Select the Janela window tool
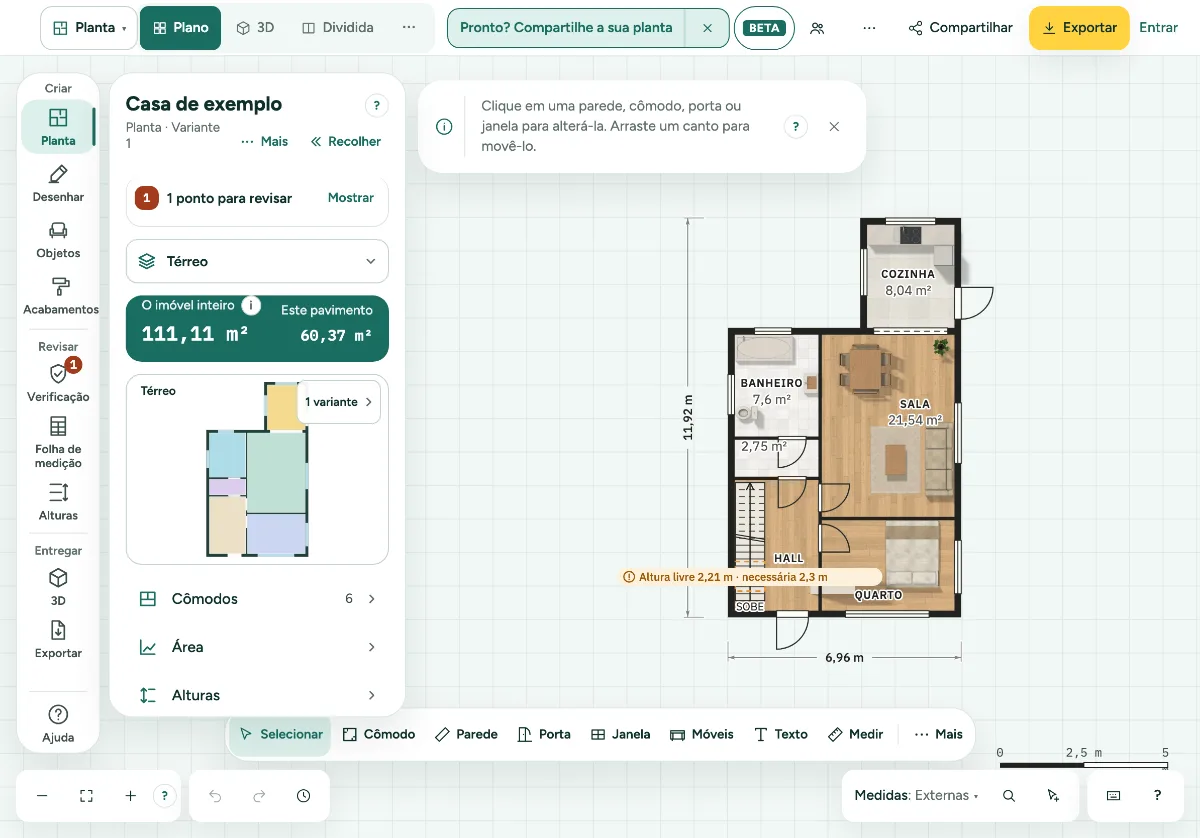The image size is (1200, 838). [620, 734]
